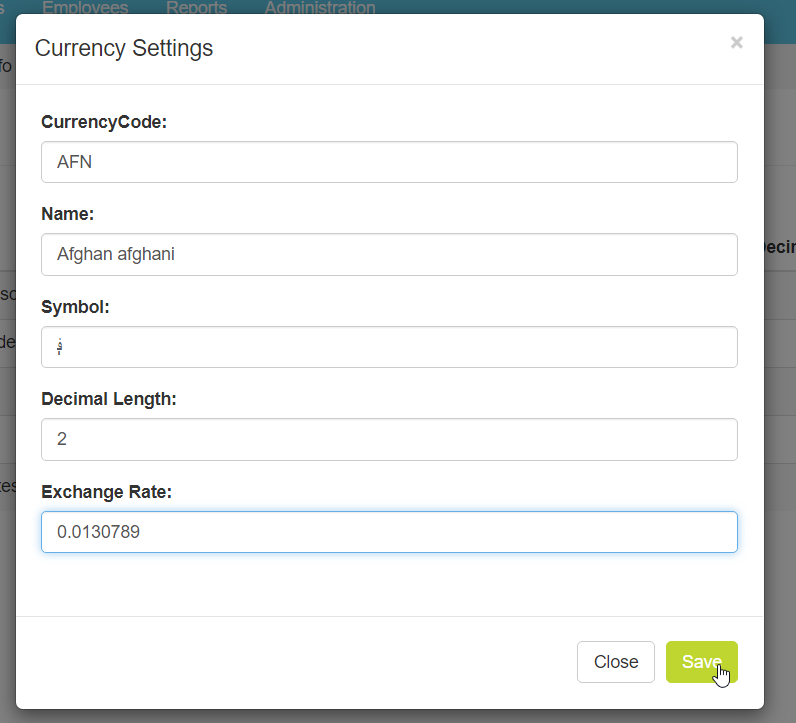Click the Decimal Length label
Image resolution: width=796 pixels, height=723 pixels.
click(108, 399)
